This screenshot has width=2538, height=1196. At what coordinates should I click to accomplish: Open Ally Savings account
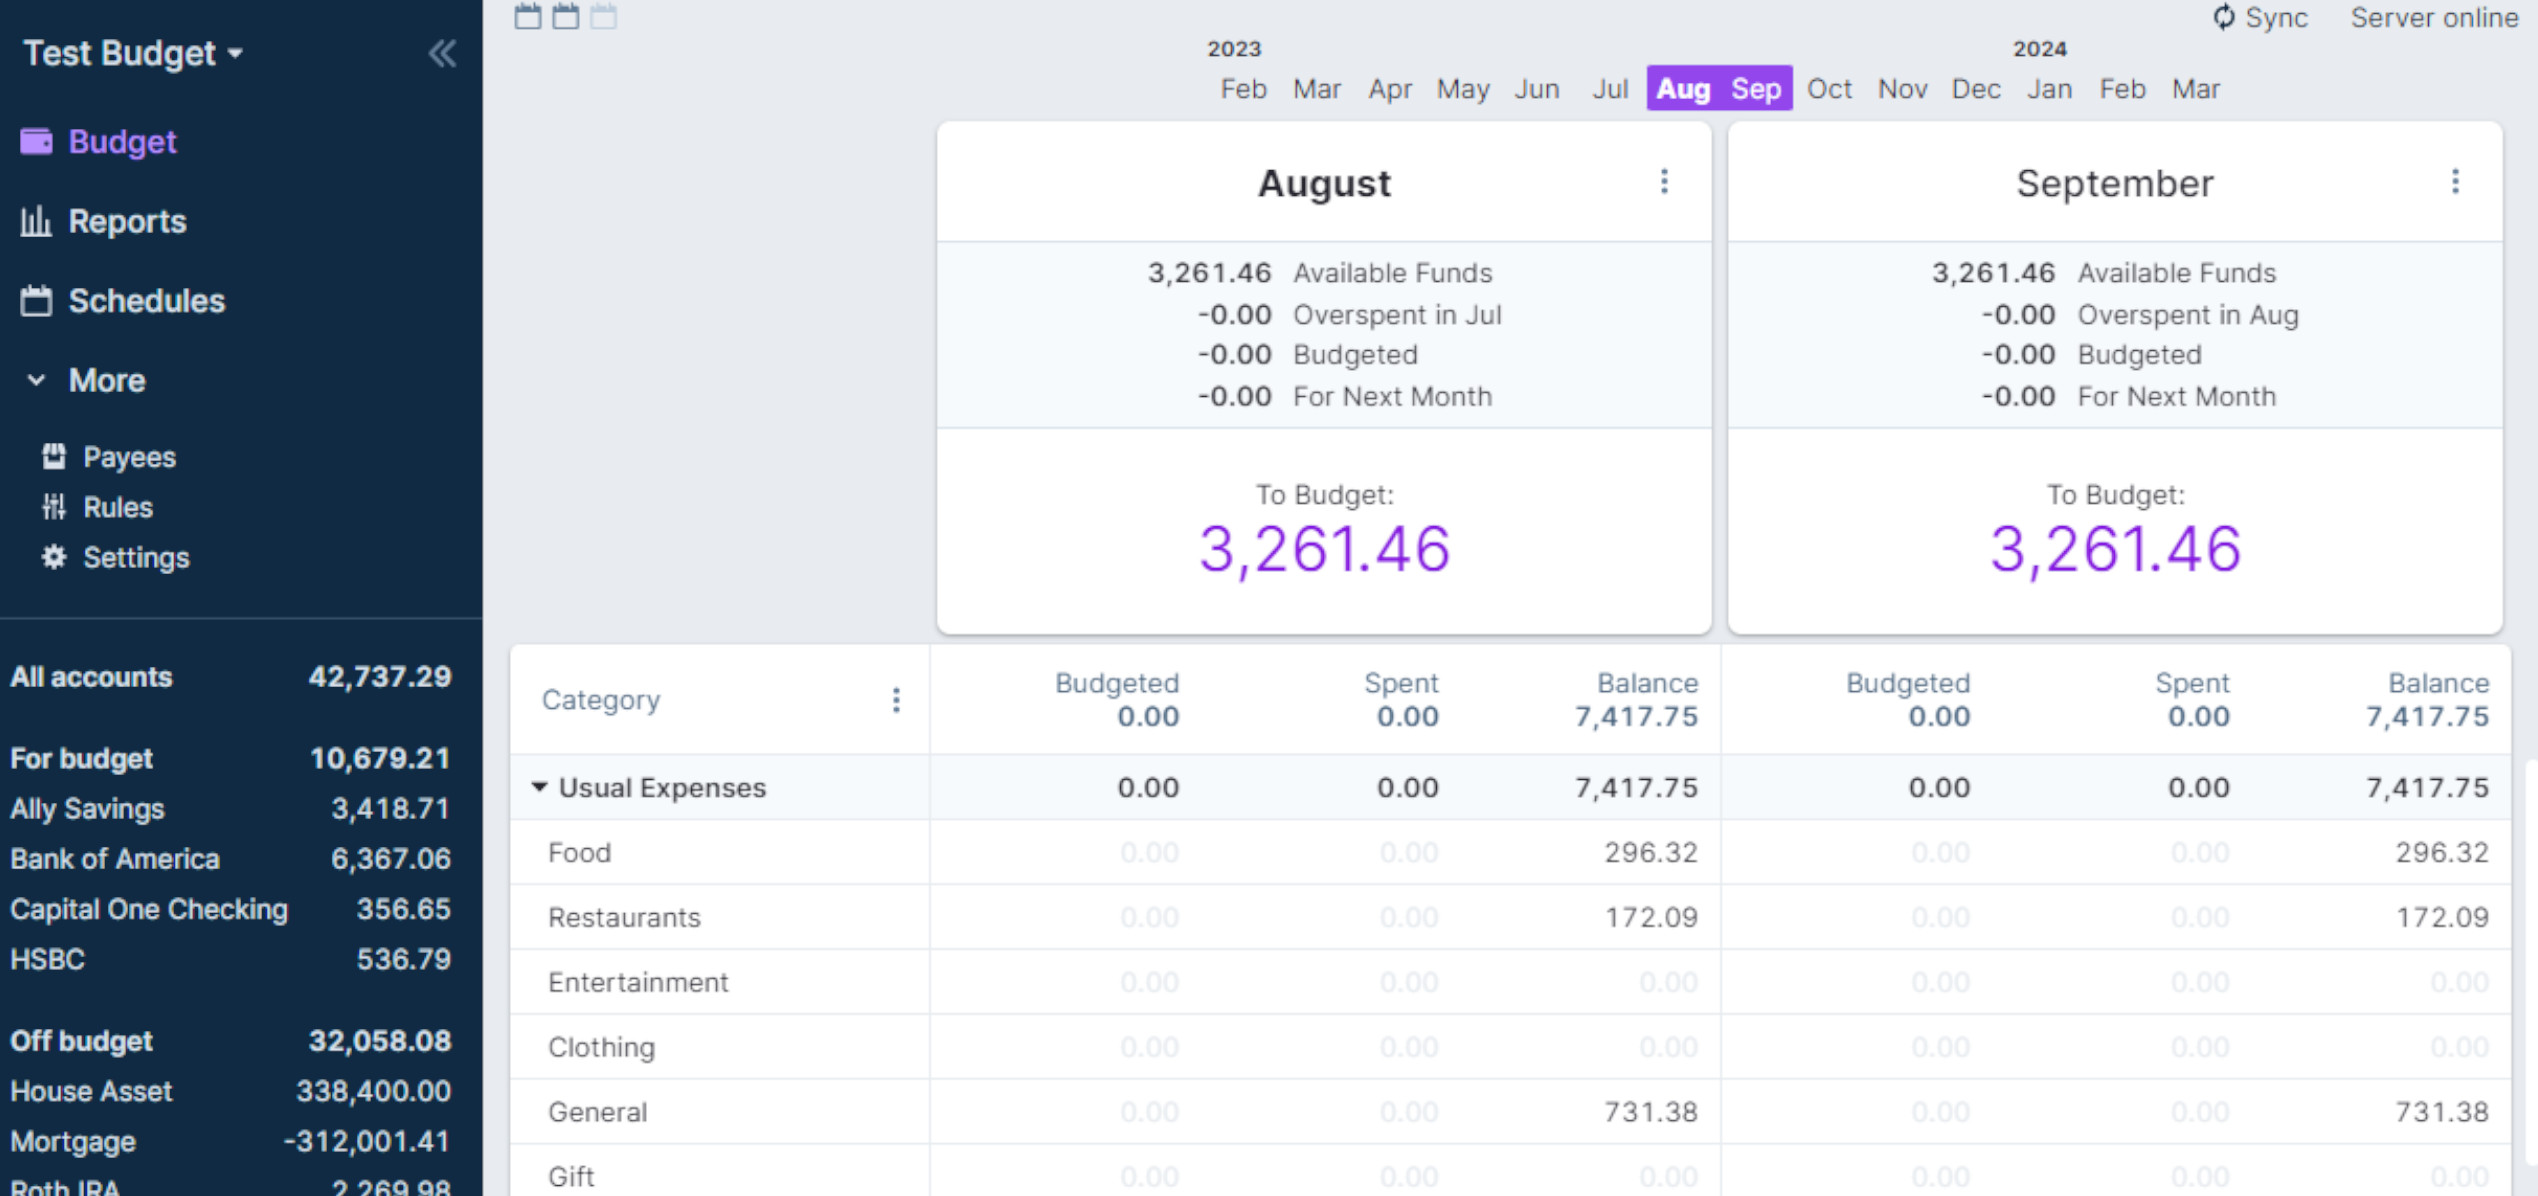point(87,809)
